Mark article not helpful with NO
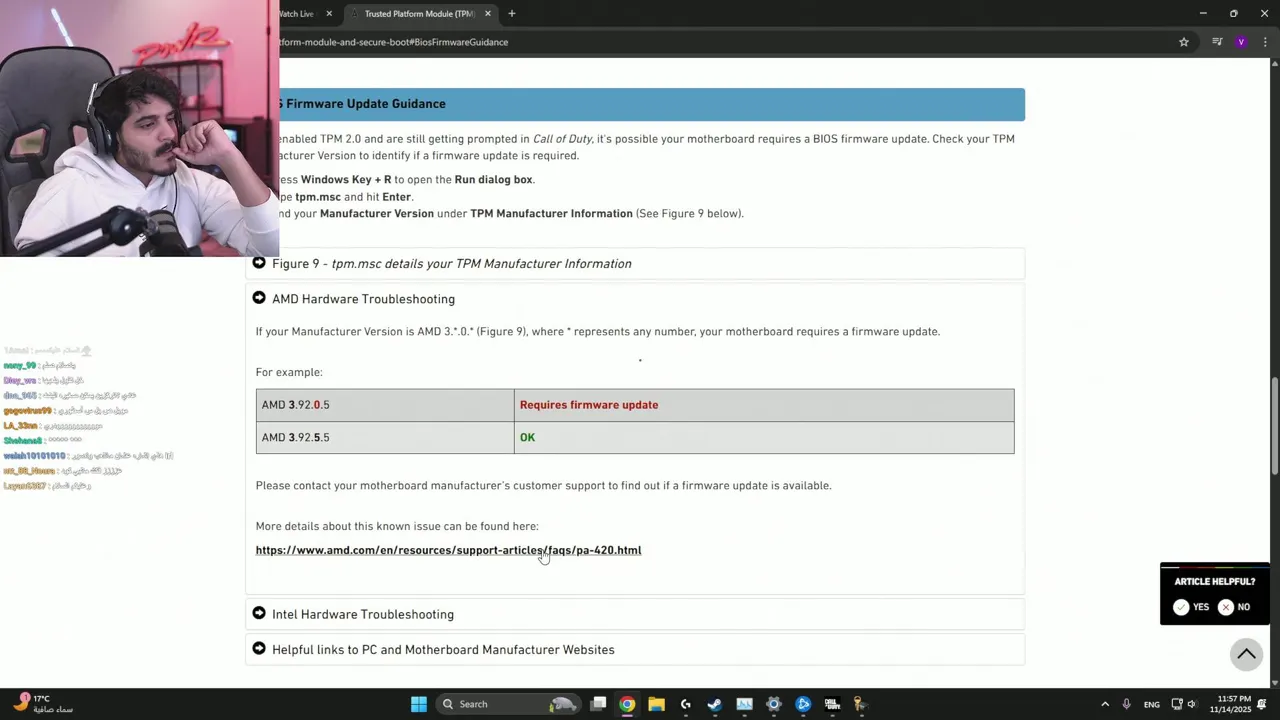This screenshot has width=1280, height=720. click(x=1235, y=607)
